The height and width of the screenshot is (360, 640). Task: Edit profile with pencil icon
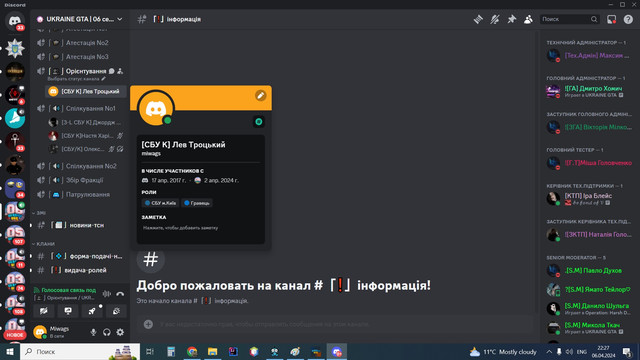point(260,96)
